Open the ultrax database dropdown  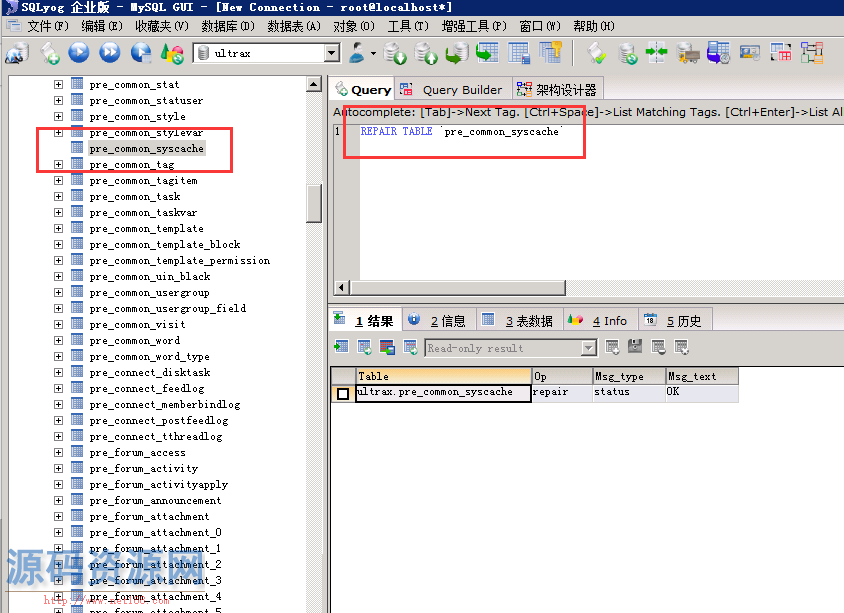[x=332, y=53]
